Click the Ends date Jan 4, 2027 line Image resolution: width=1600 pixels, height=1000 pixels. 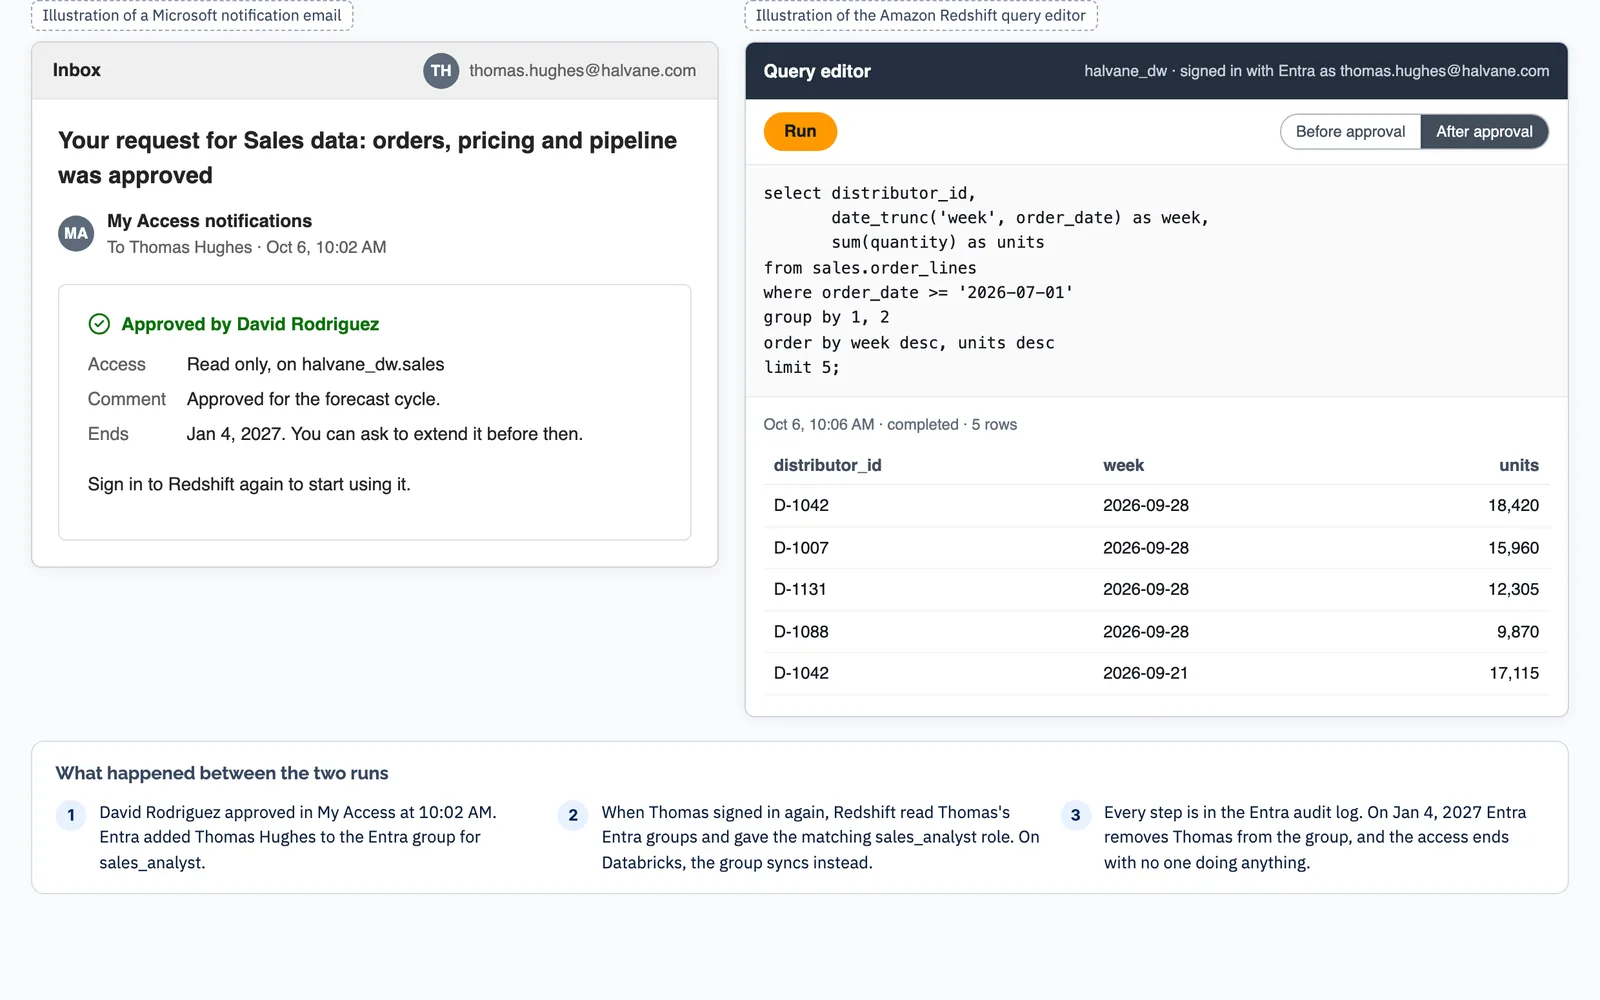point(384,434)
